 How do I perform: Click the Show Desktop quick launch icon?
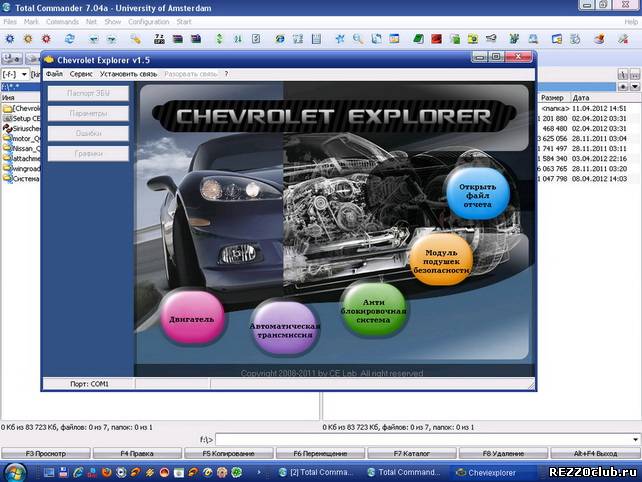click(49, 473)
